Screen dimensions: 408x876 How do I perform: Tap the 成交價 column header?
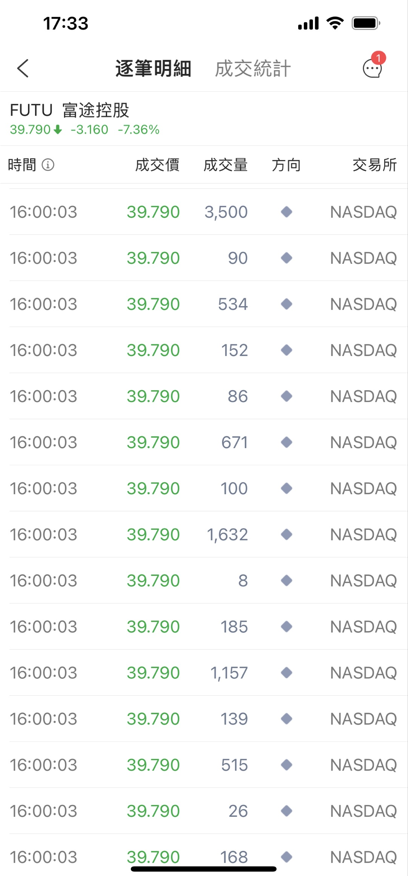pyautogui.click(x=158, y=165)
